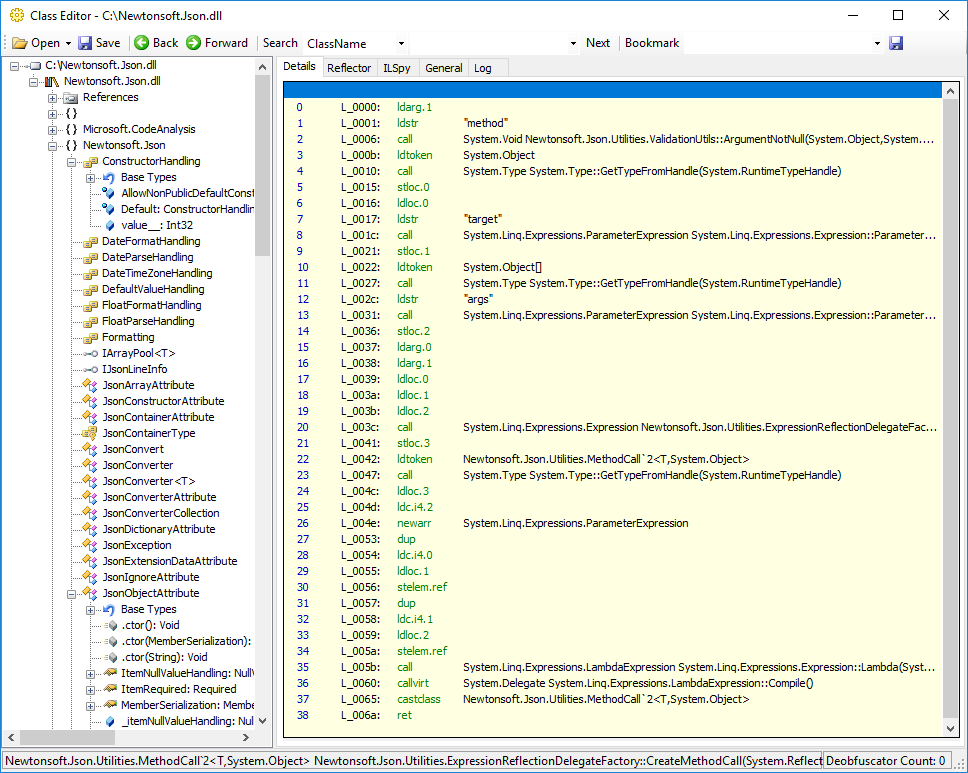Click the Save button label
The height and width of the screenshot is (773, 968).
click(108, 43)
